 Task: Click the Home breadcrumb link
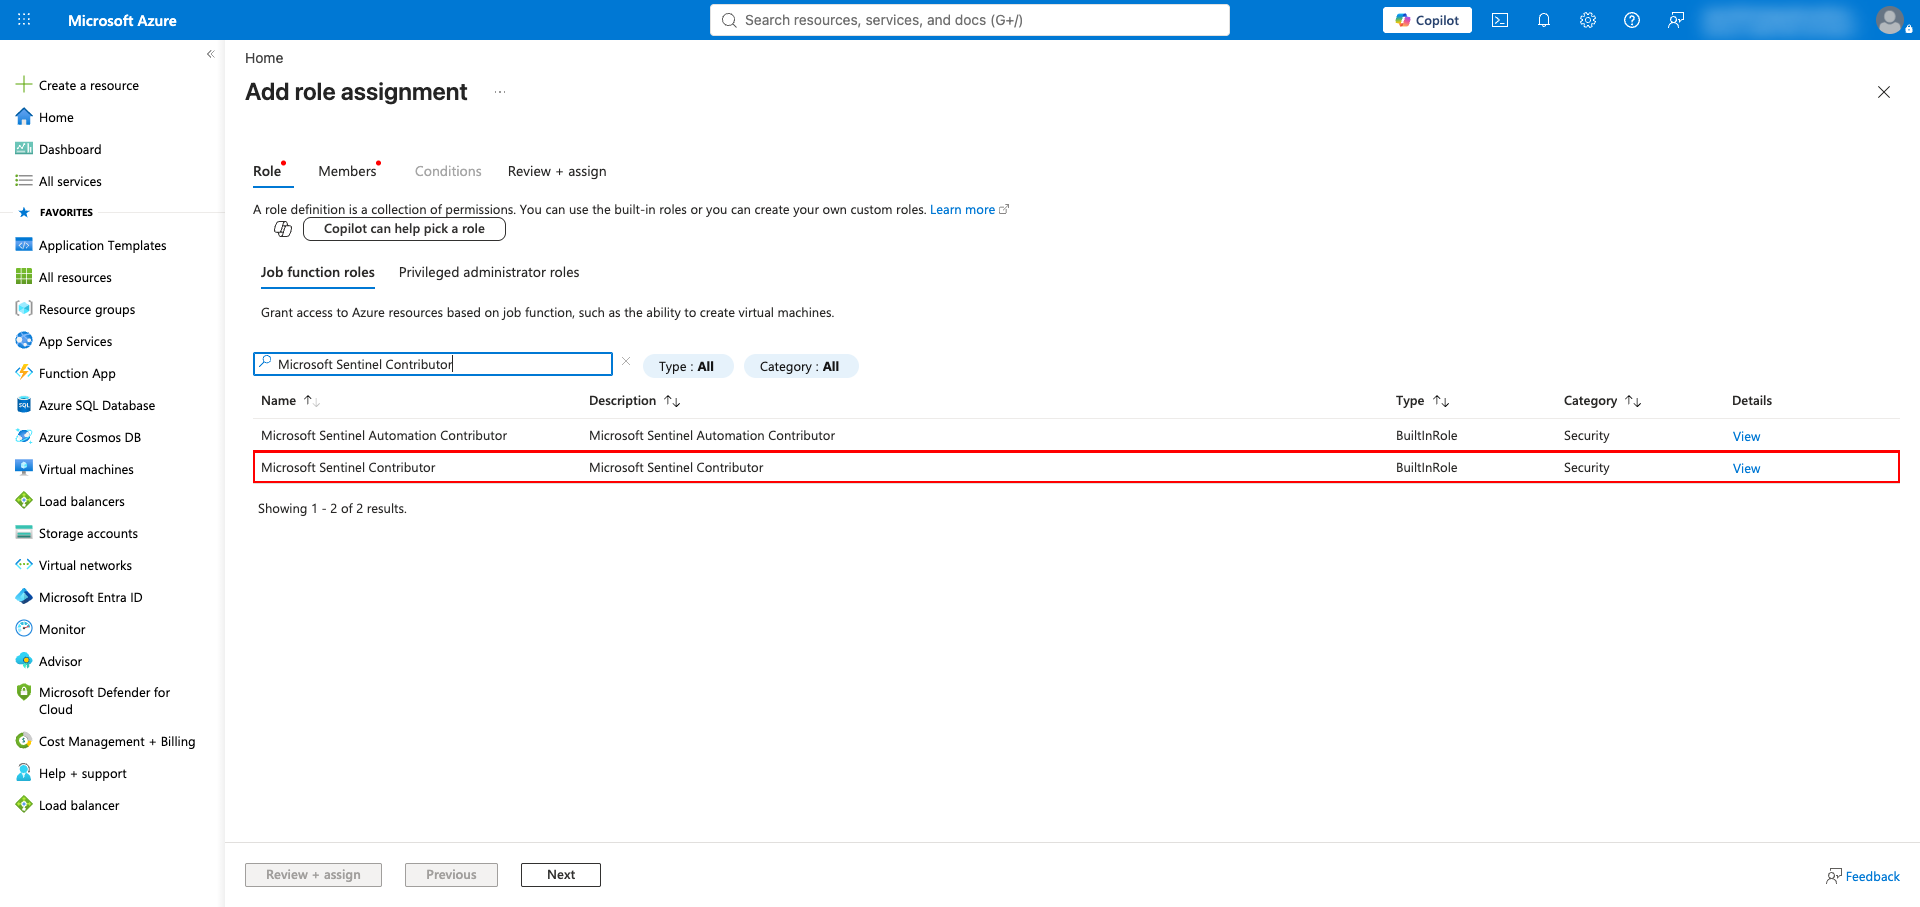coord(264,58)
